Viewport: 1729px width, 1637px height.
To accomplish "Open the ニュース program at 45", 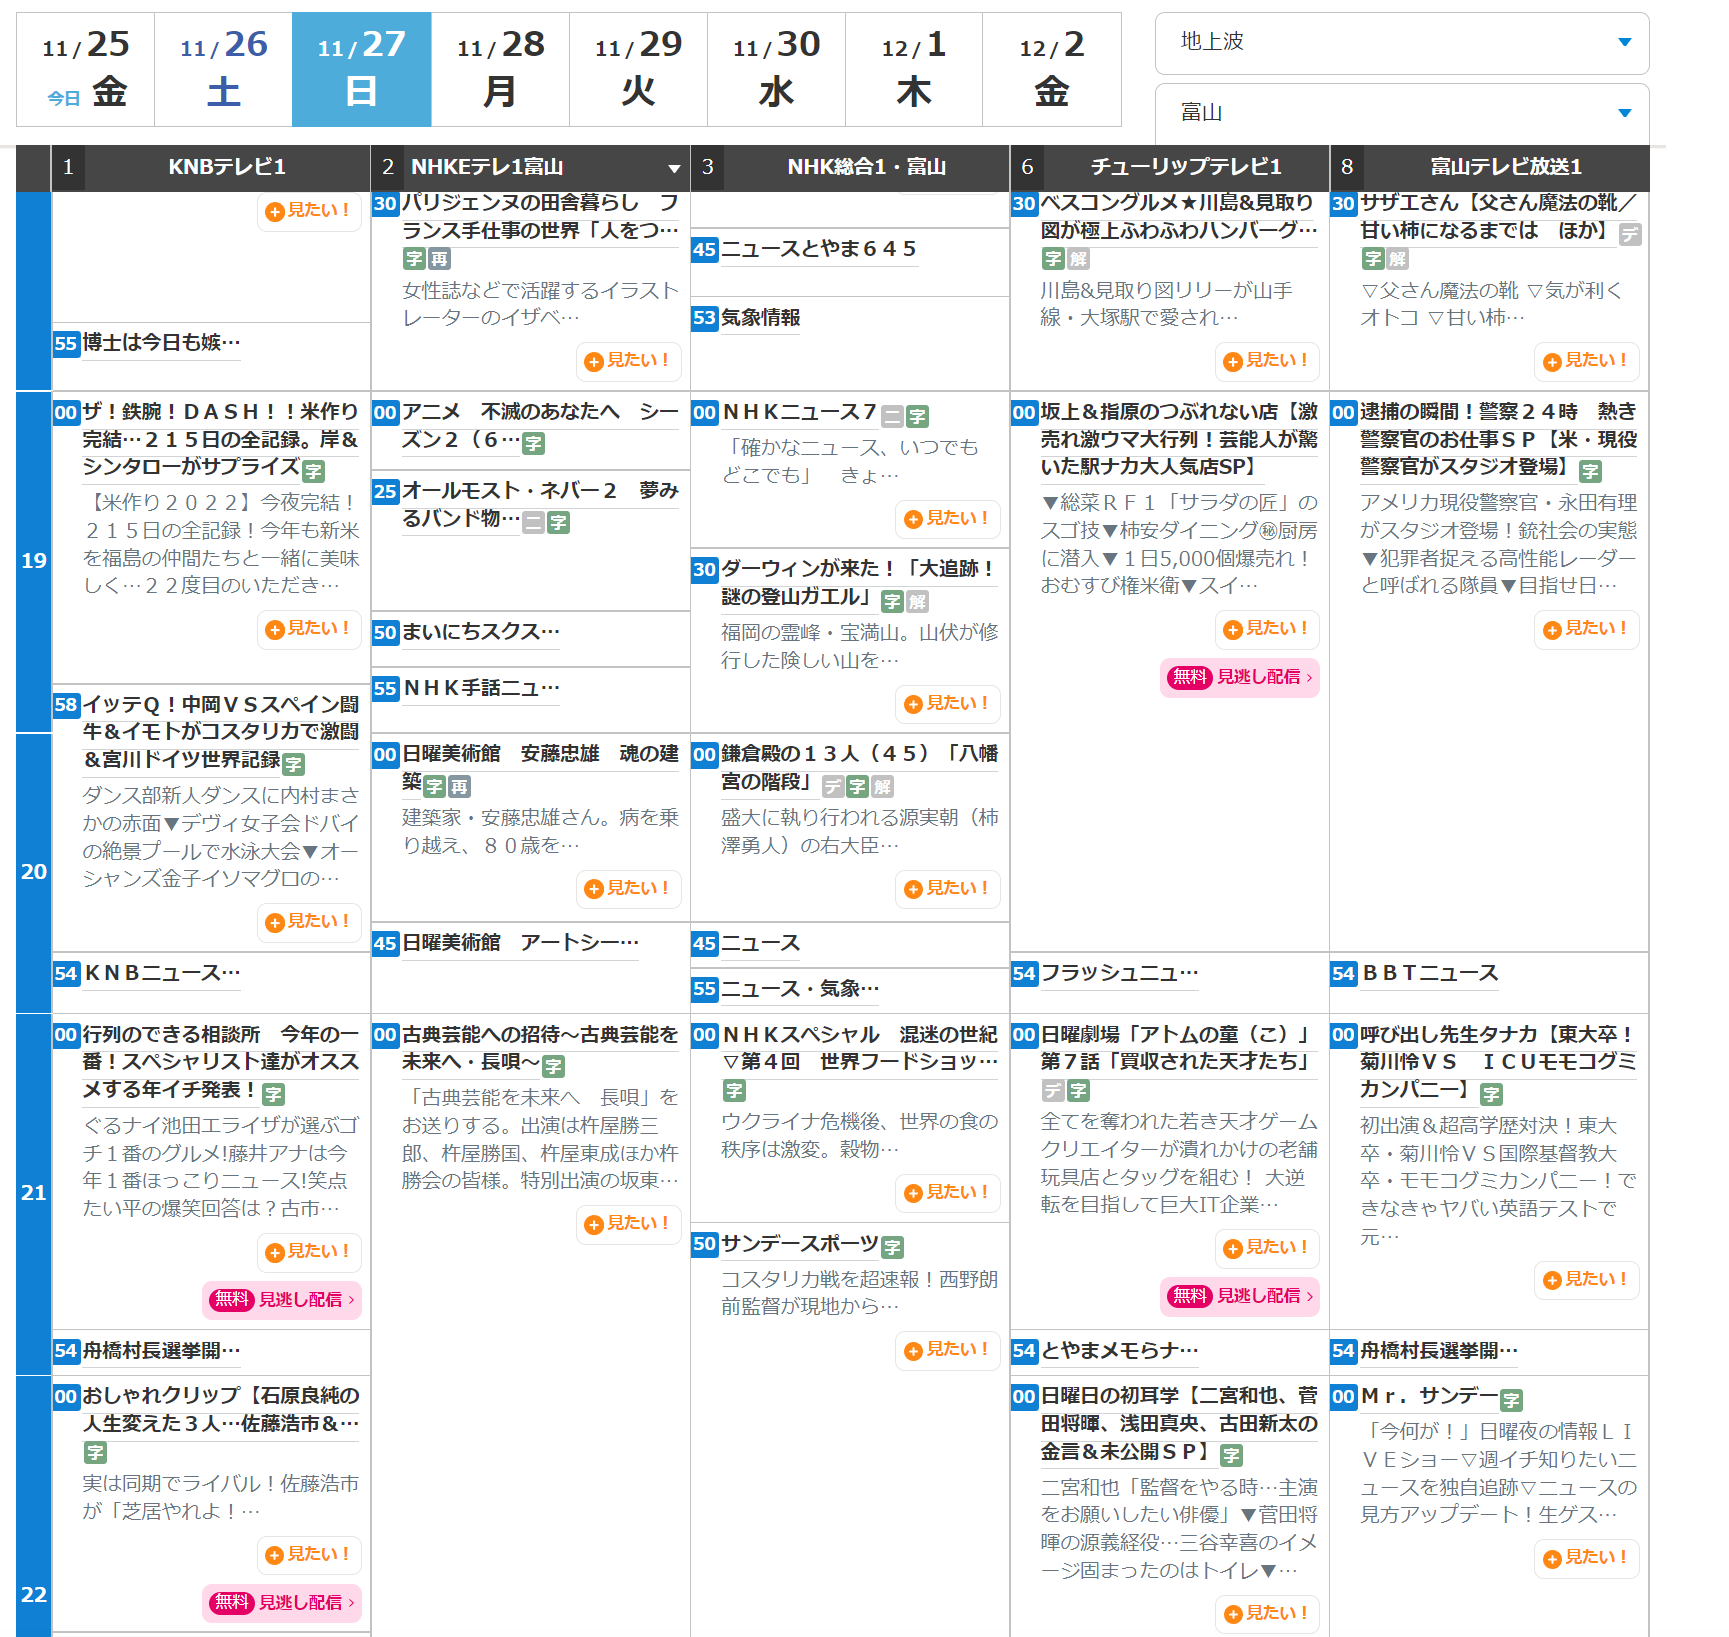I will [761, 944].
